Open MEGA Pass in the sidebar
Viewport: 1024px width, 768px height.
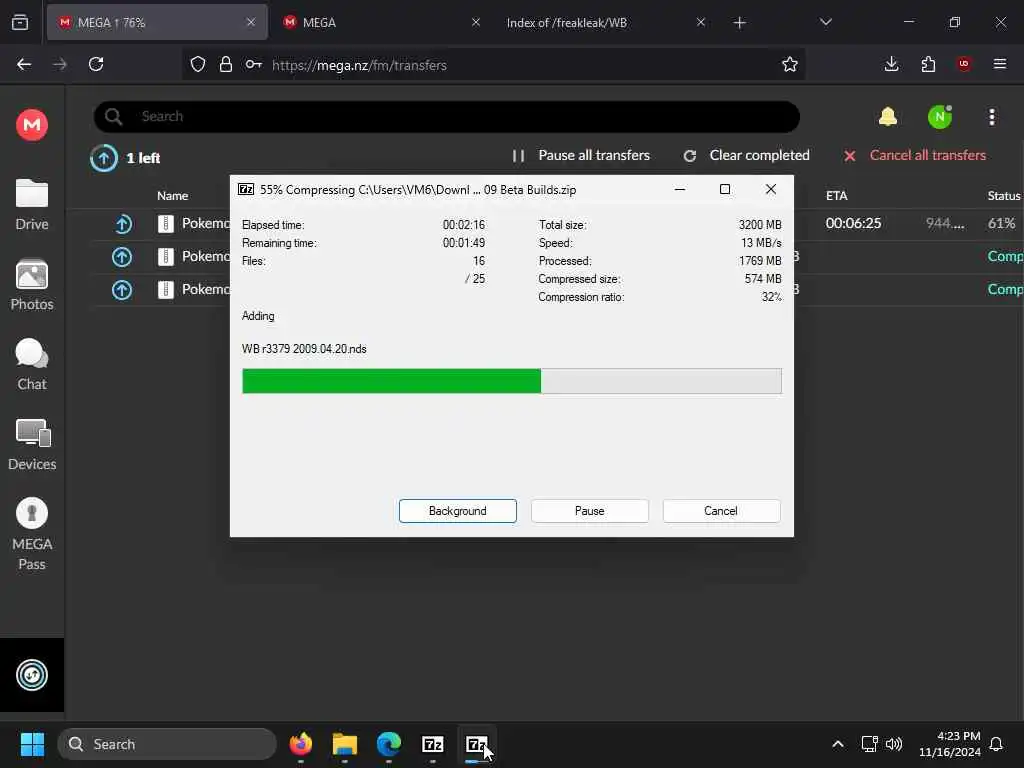point(31,534)
